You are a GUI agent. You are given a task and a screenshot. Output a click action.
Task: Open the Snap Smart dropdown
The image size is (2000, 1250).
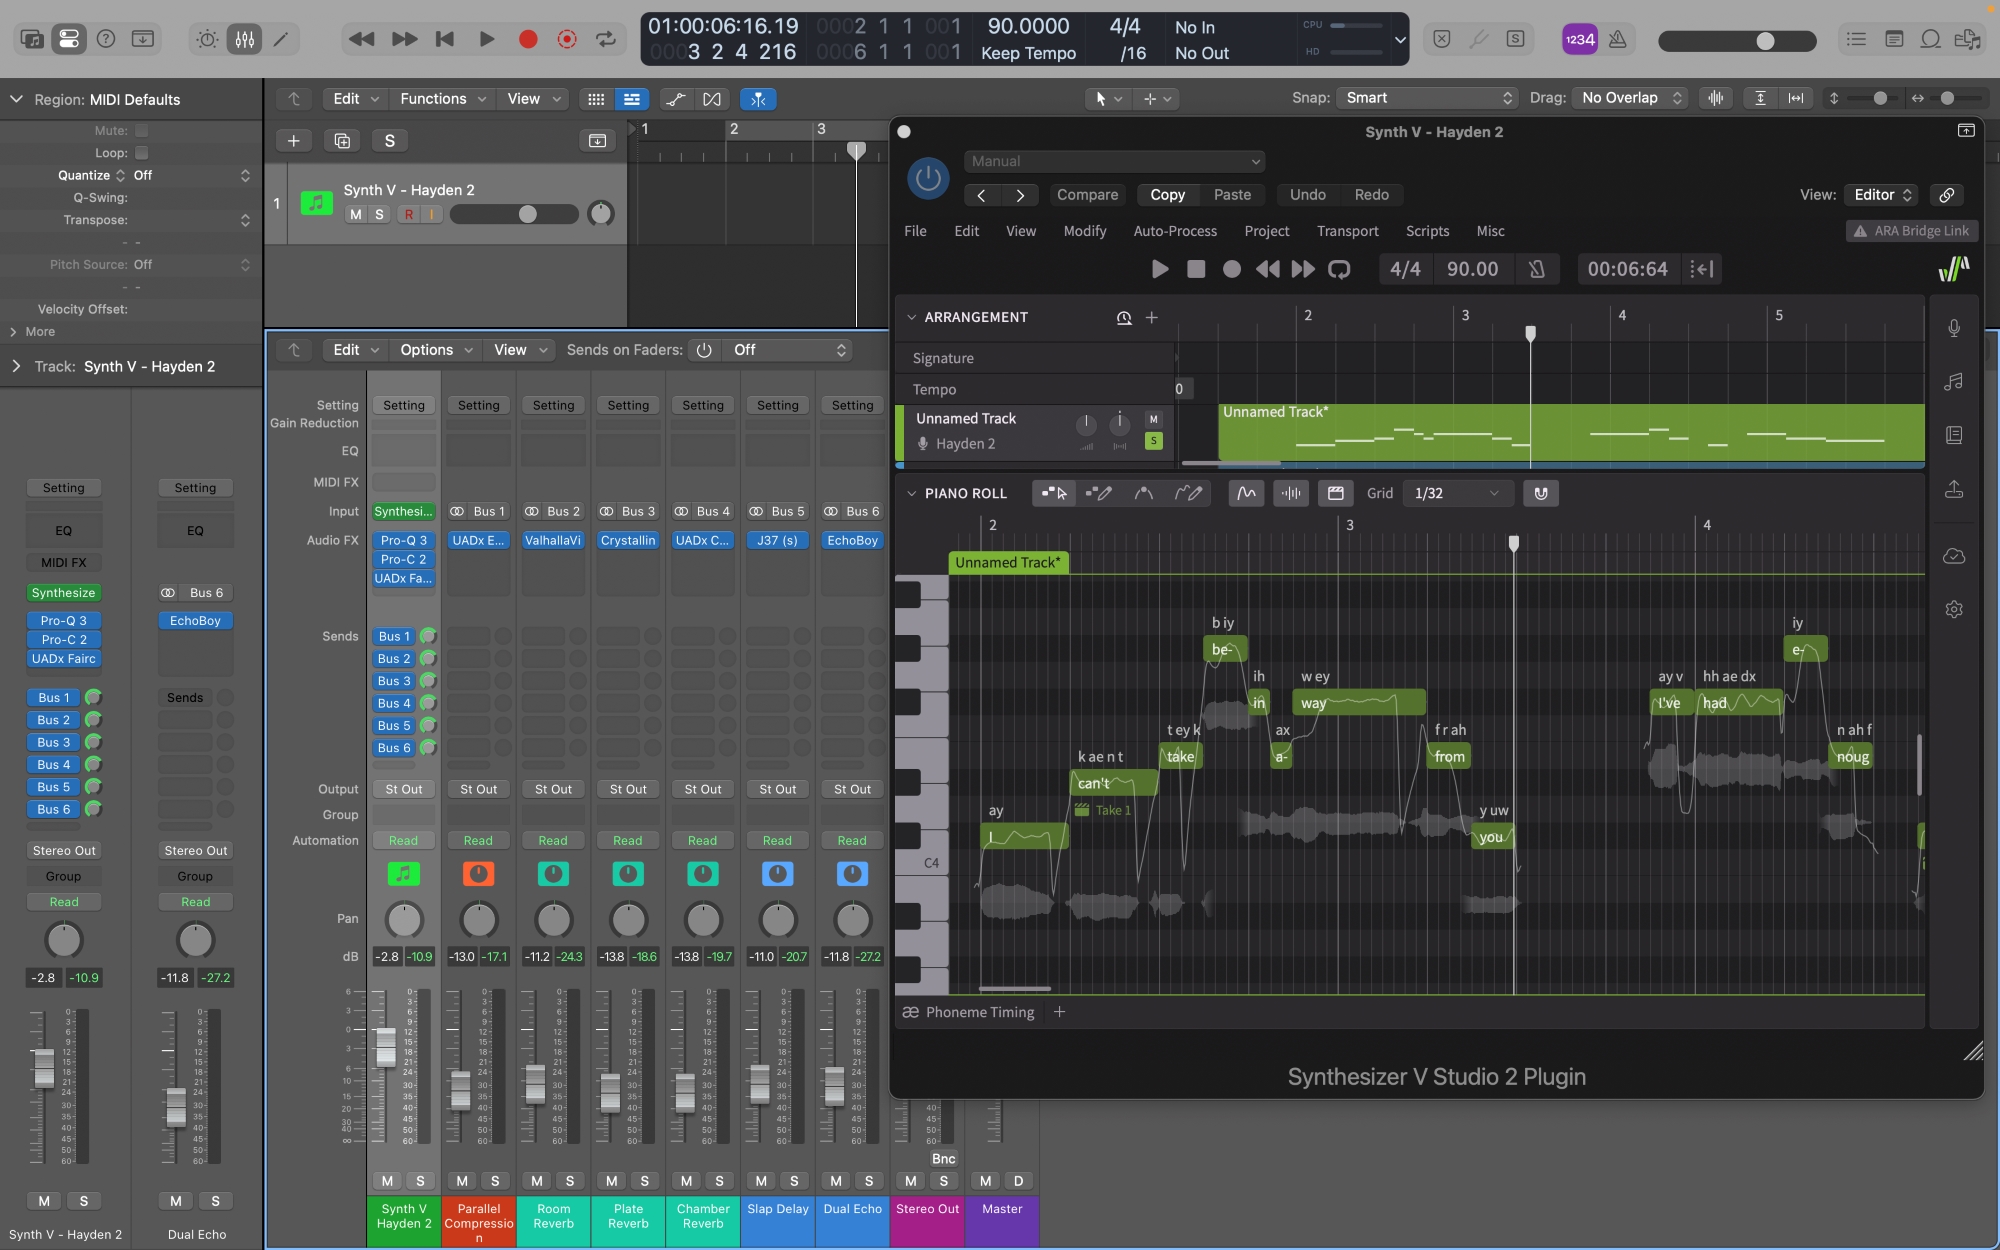[x=1428, y=98]
